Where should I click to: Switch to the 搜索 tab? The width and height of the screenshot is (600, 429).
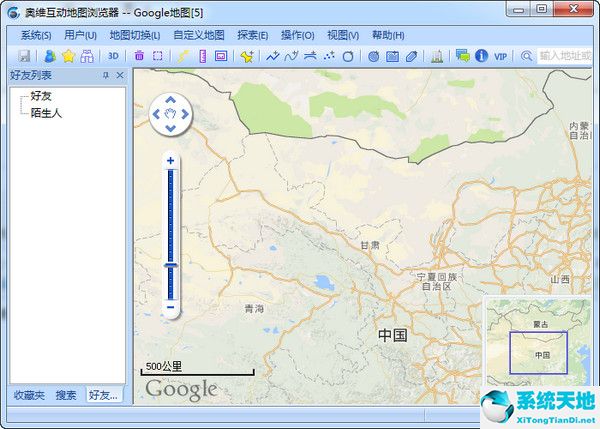coord(66,396)
